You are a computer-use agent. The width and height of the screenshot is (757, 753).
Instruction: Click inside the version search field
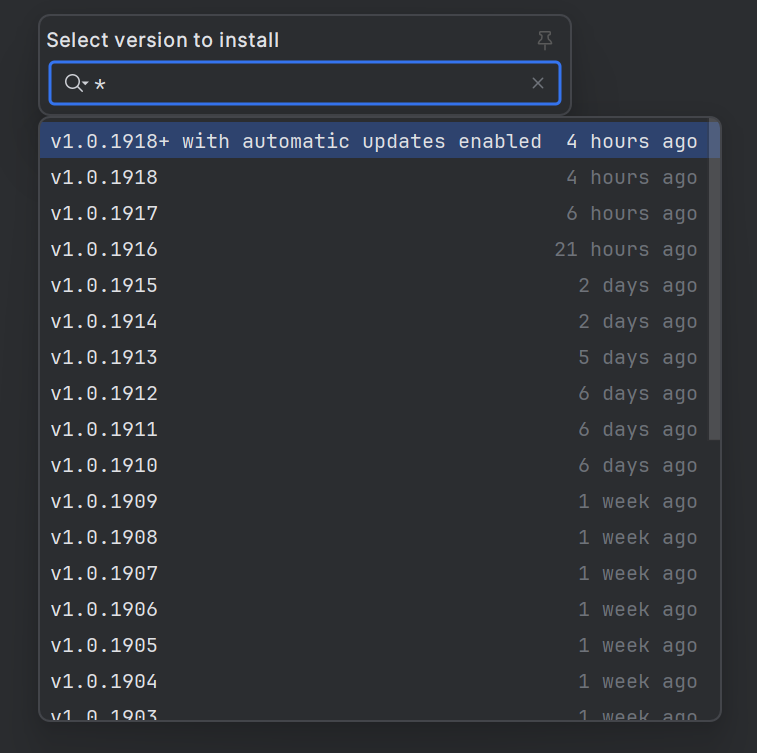tap(300, 83)
